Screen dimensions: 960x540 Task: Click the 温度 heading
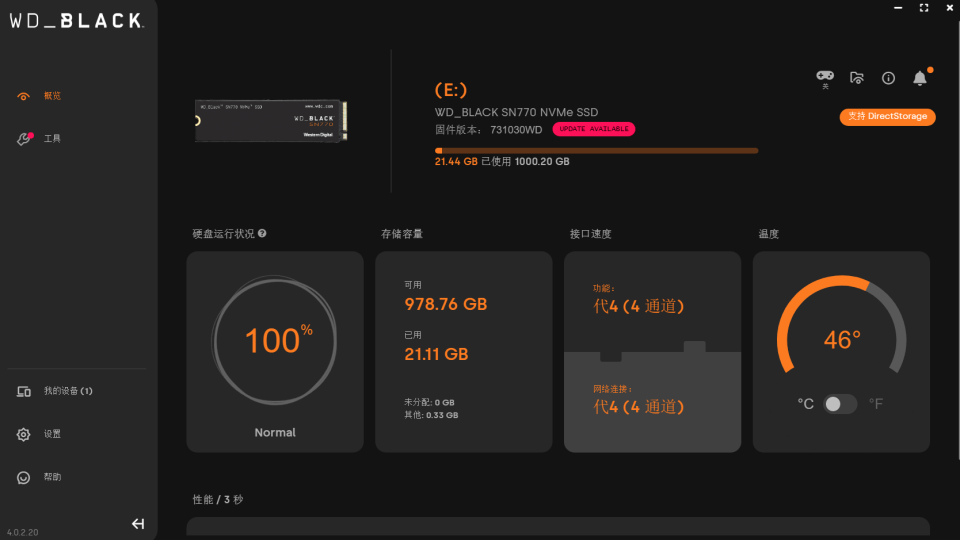click(x=768, y=234)
